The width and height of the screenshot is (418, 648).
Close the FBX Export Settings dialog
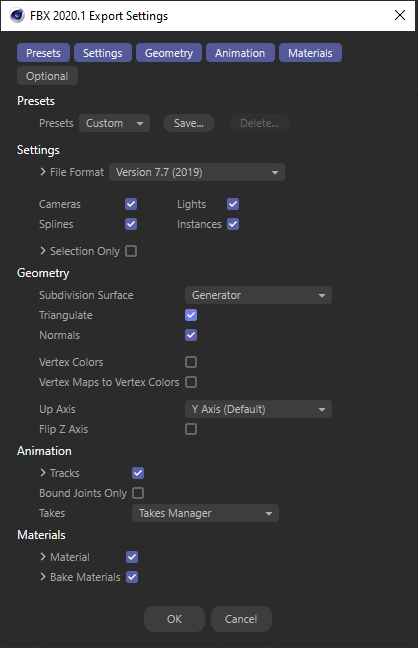click(400, 15)
